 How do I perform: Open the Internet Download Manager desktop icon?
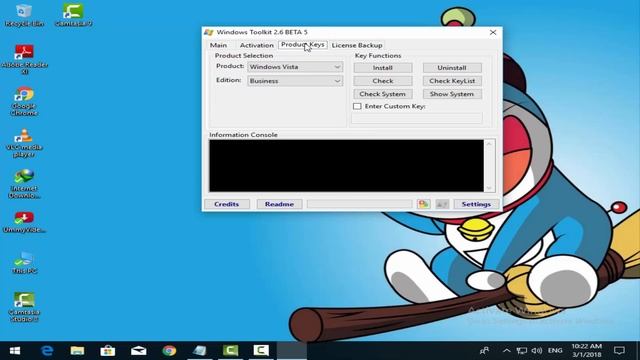[24, 184]
